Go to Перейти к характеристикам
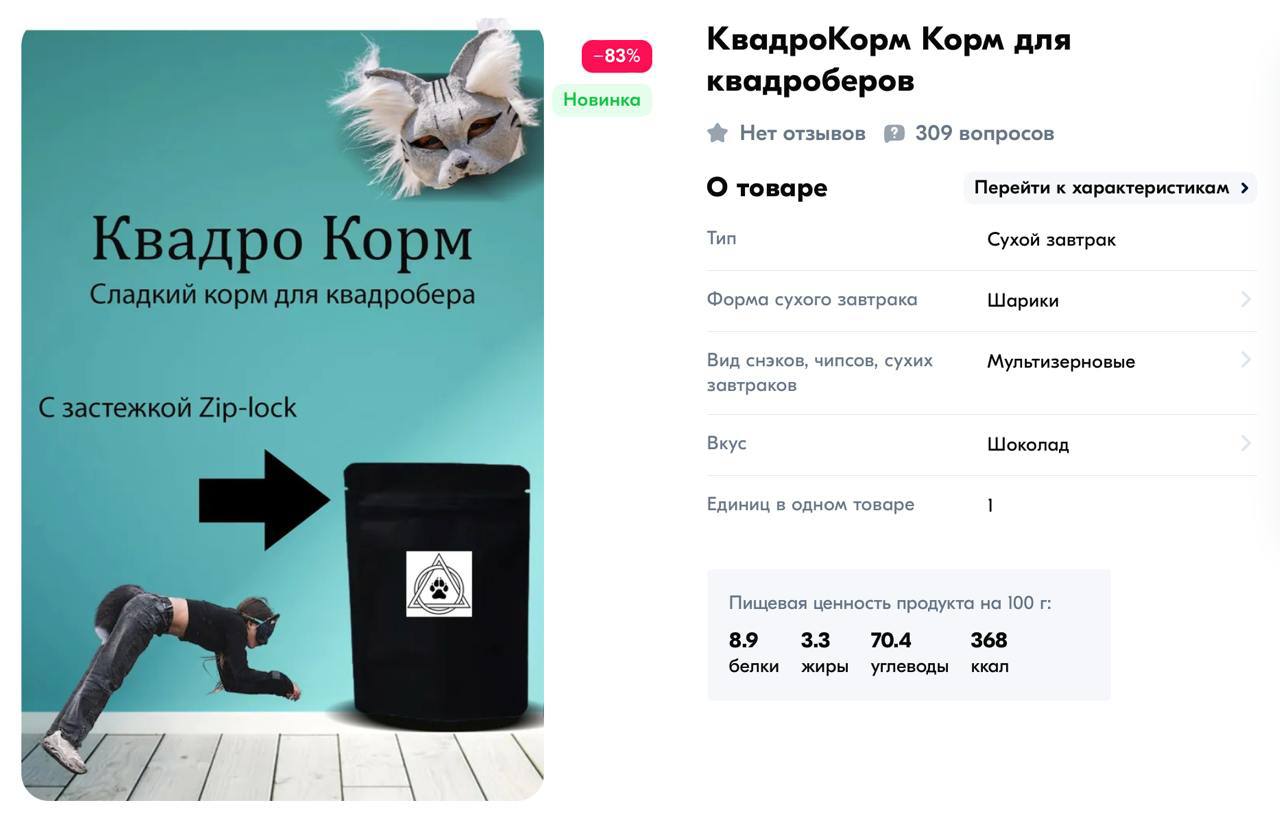Viewport: 1280px width, 834px height. tap(1110, 188)
